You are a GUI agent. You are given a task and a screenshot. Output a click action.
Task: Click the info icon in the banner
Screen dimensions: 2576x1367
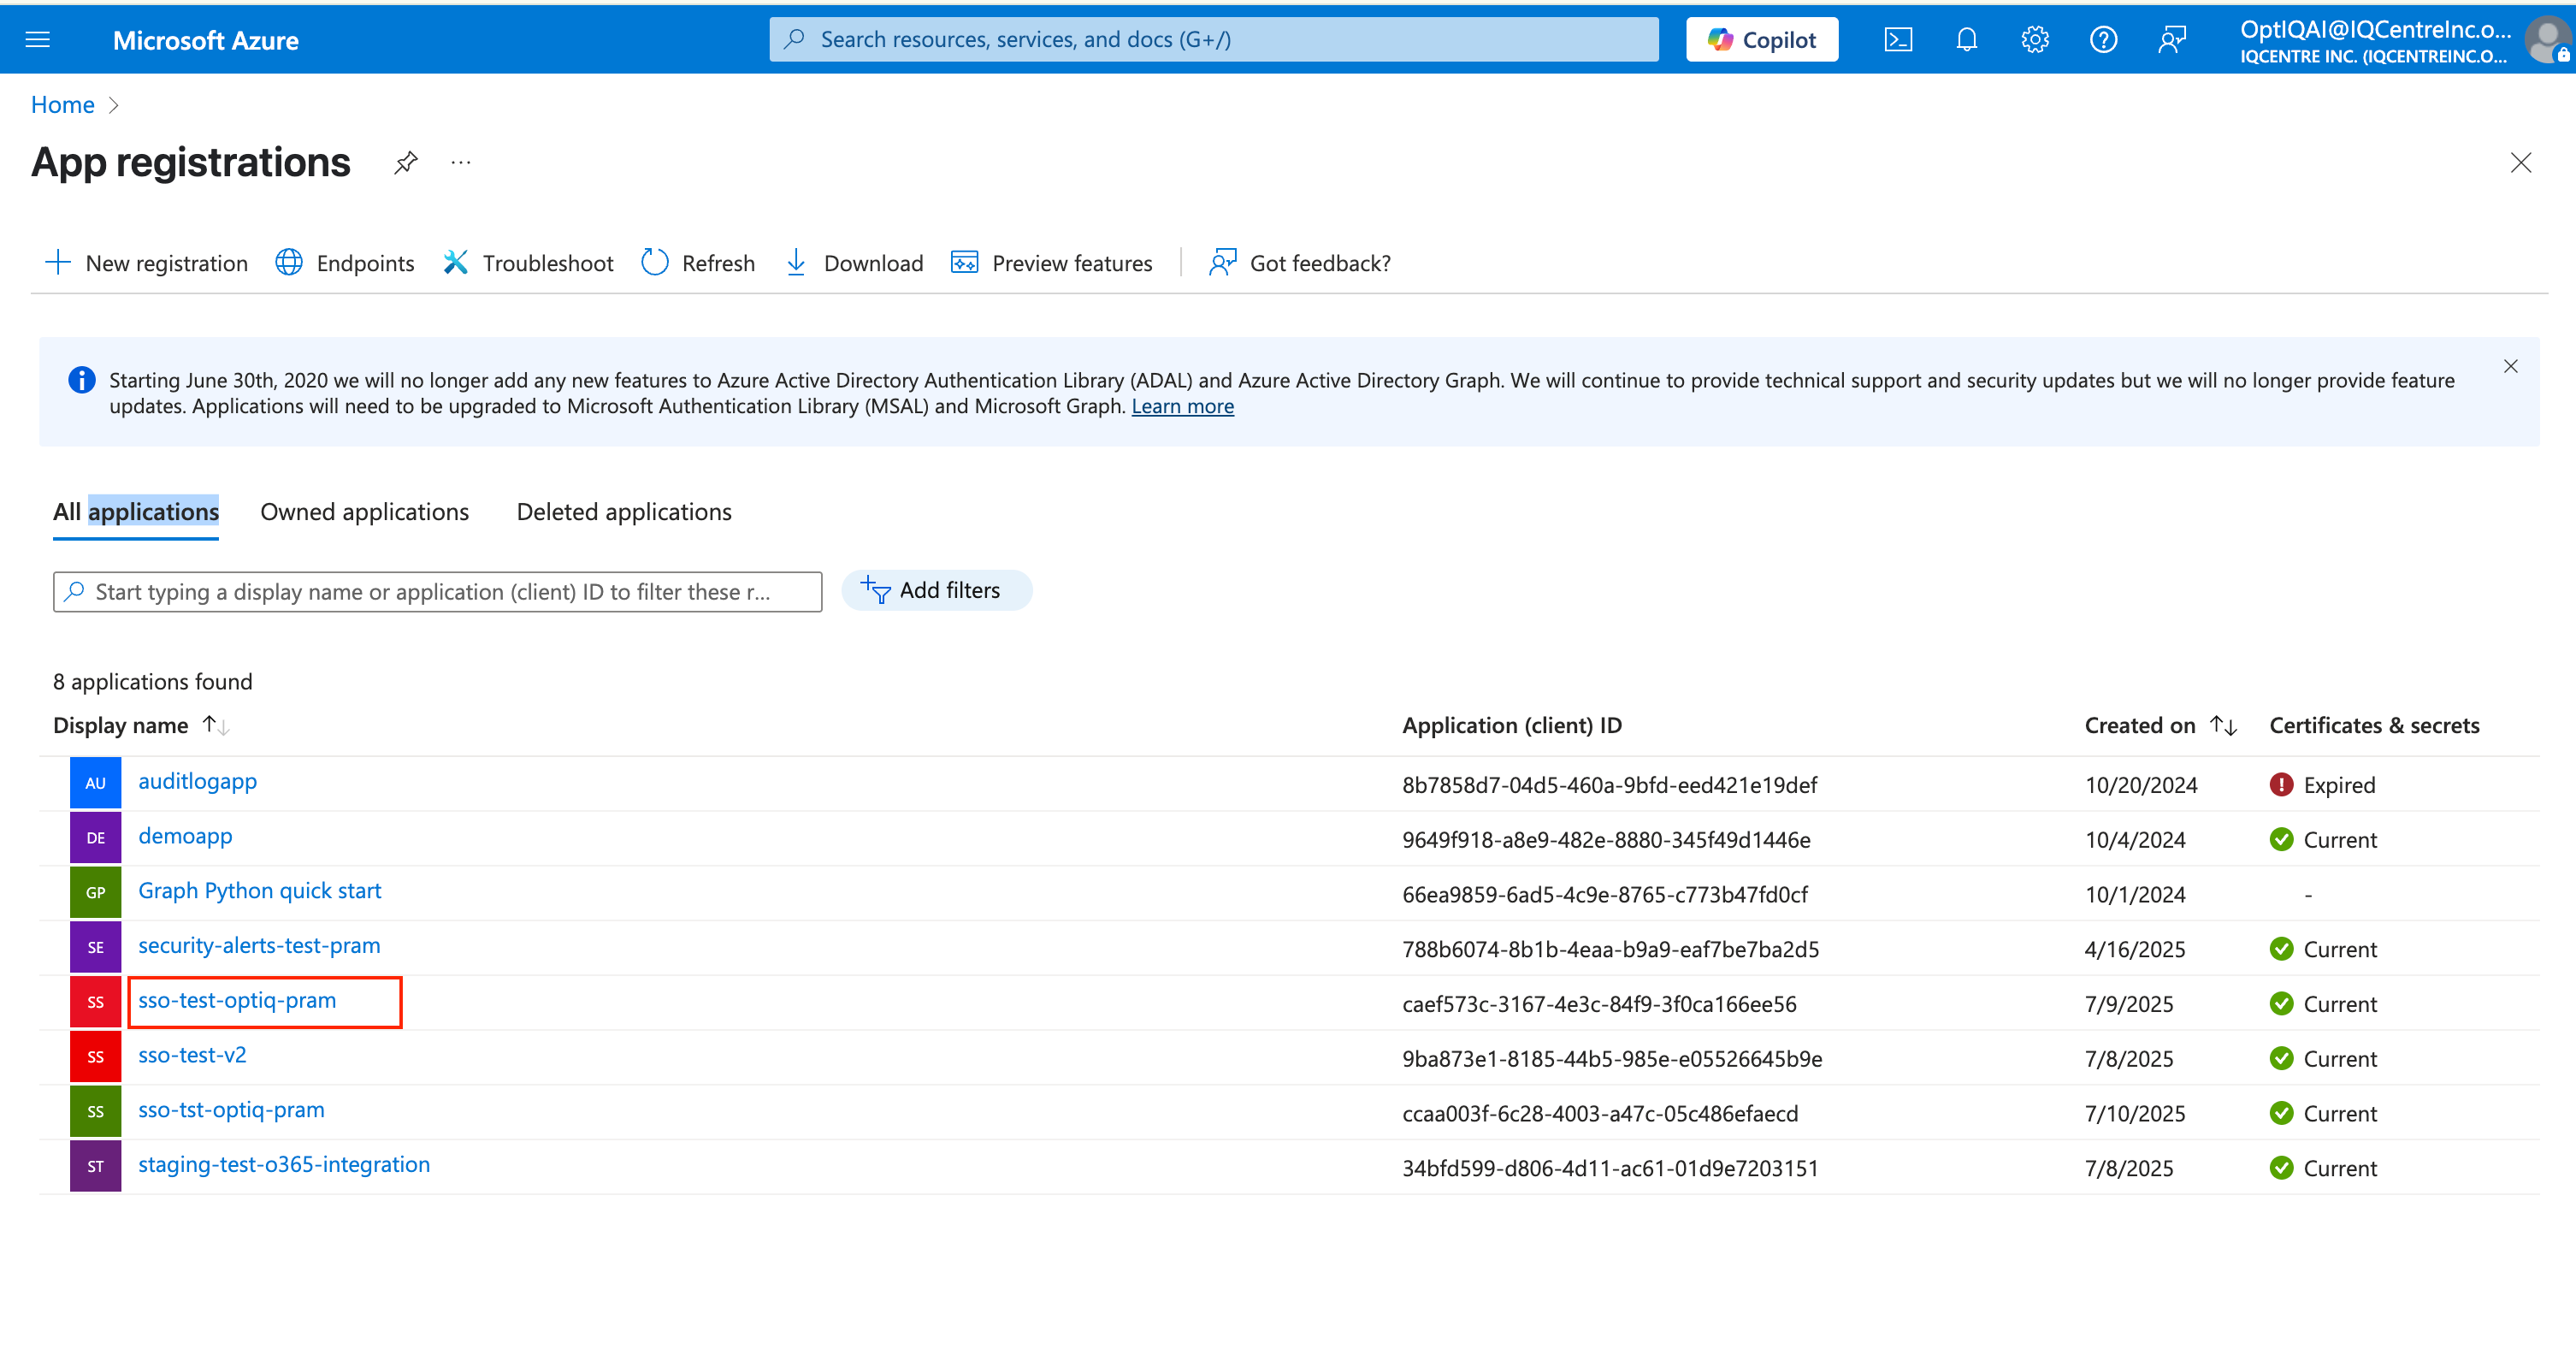click(x=82, y=380)
